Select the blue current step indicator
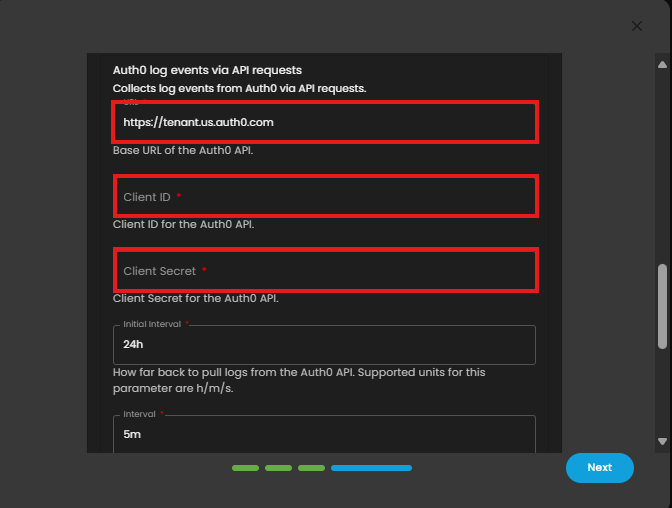This screenshot has width=672, height=508. (x=372, y=468)
